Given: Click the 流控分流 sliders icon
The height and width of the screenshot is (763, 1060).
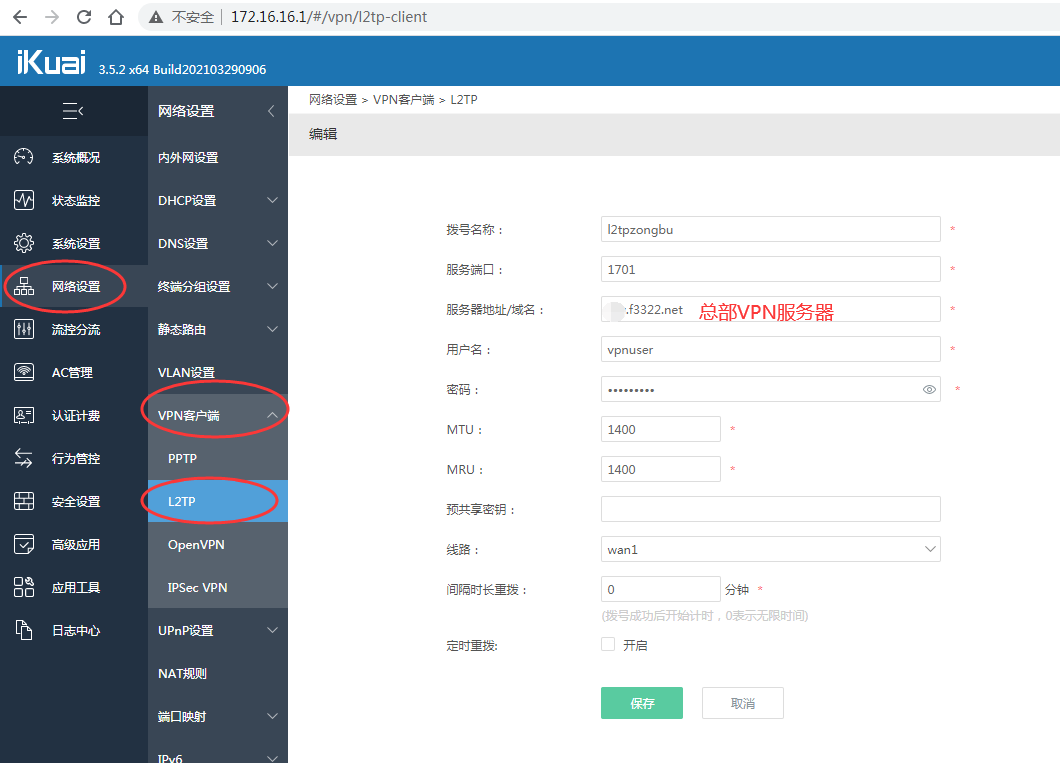Looking at the screenshot, I should pyautogui.click(x=24, y=329).
